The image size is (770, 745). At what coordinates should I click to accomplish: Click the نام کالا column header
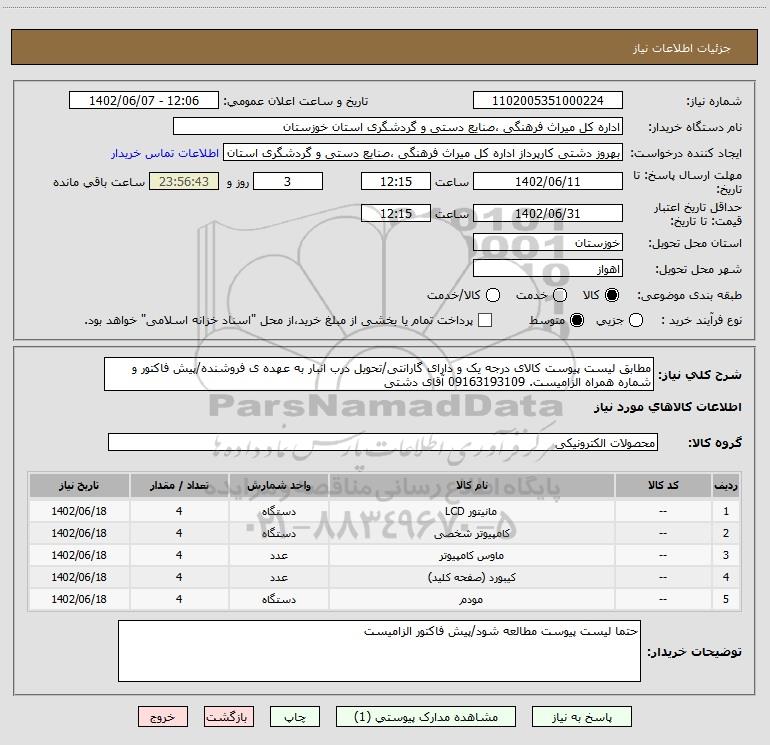point(471,486)
